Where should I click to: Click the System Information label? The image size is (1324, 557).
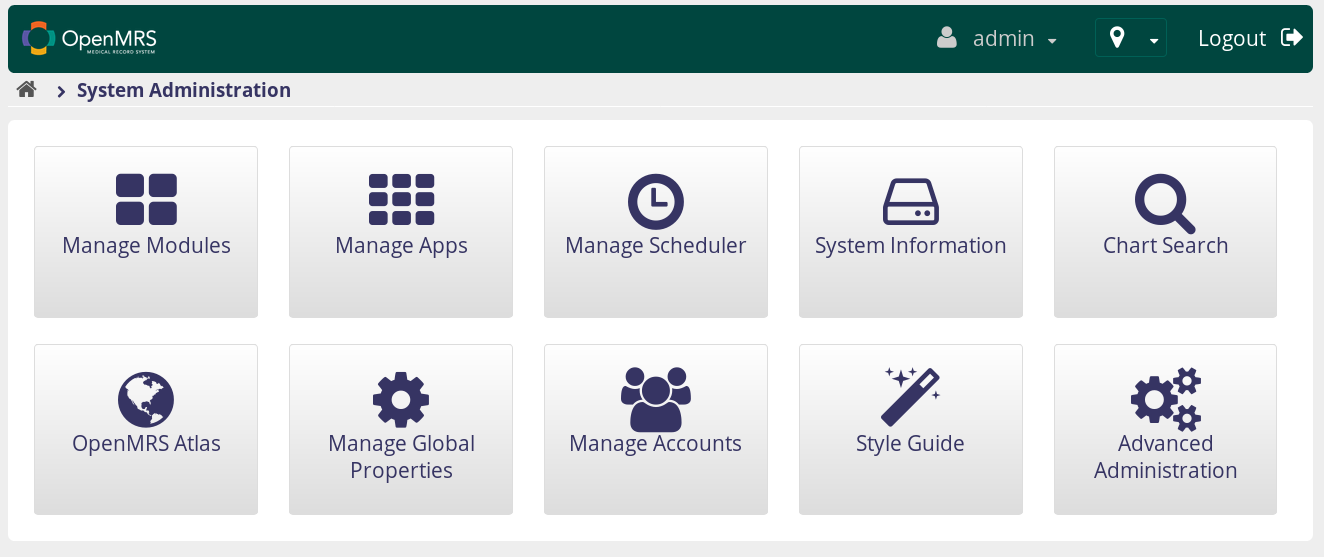point(911,246)
